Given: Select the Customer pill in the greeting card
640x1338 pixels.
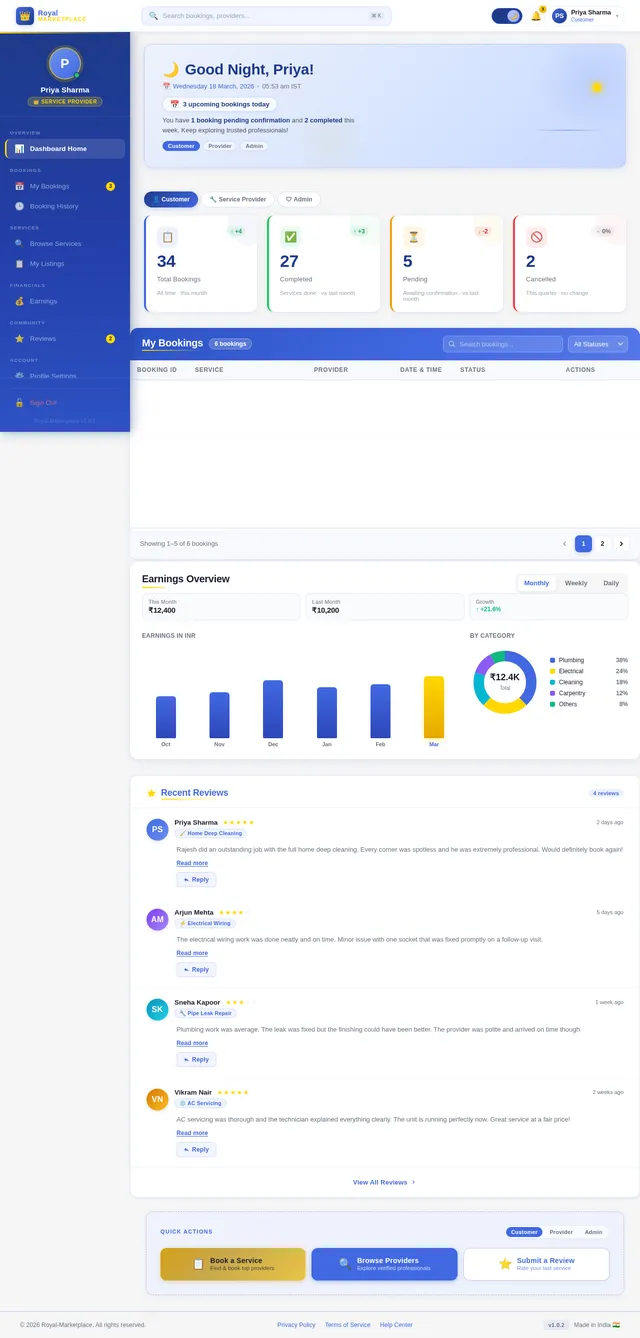Looking at the screenshot, I should 181,146.
